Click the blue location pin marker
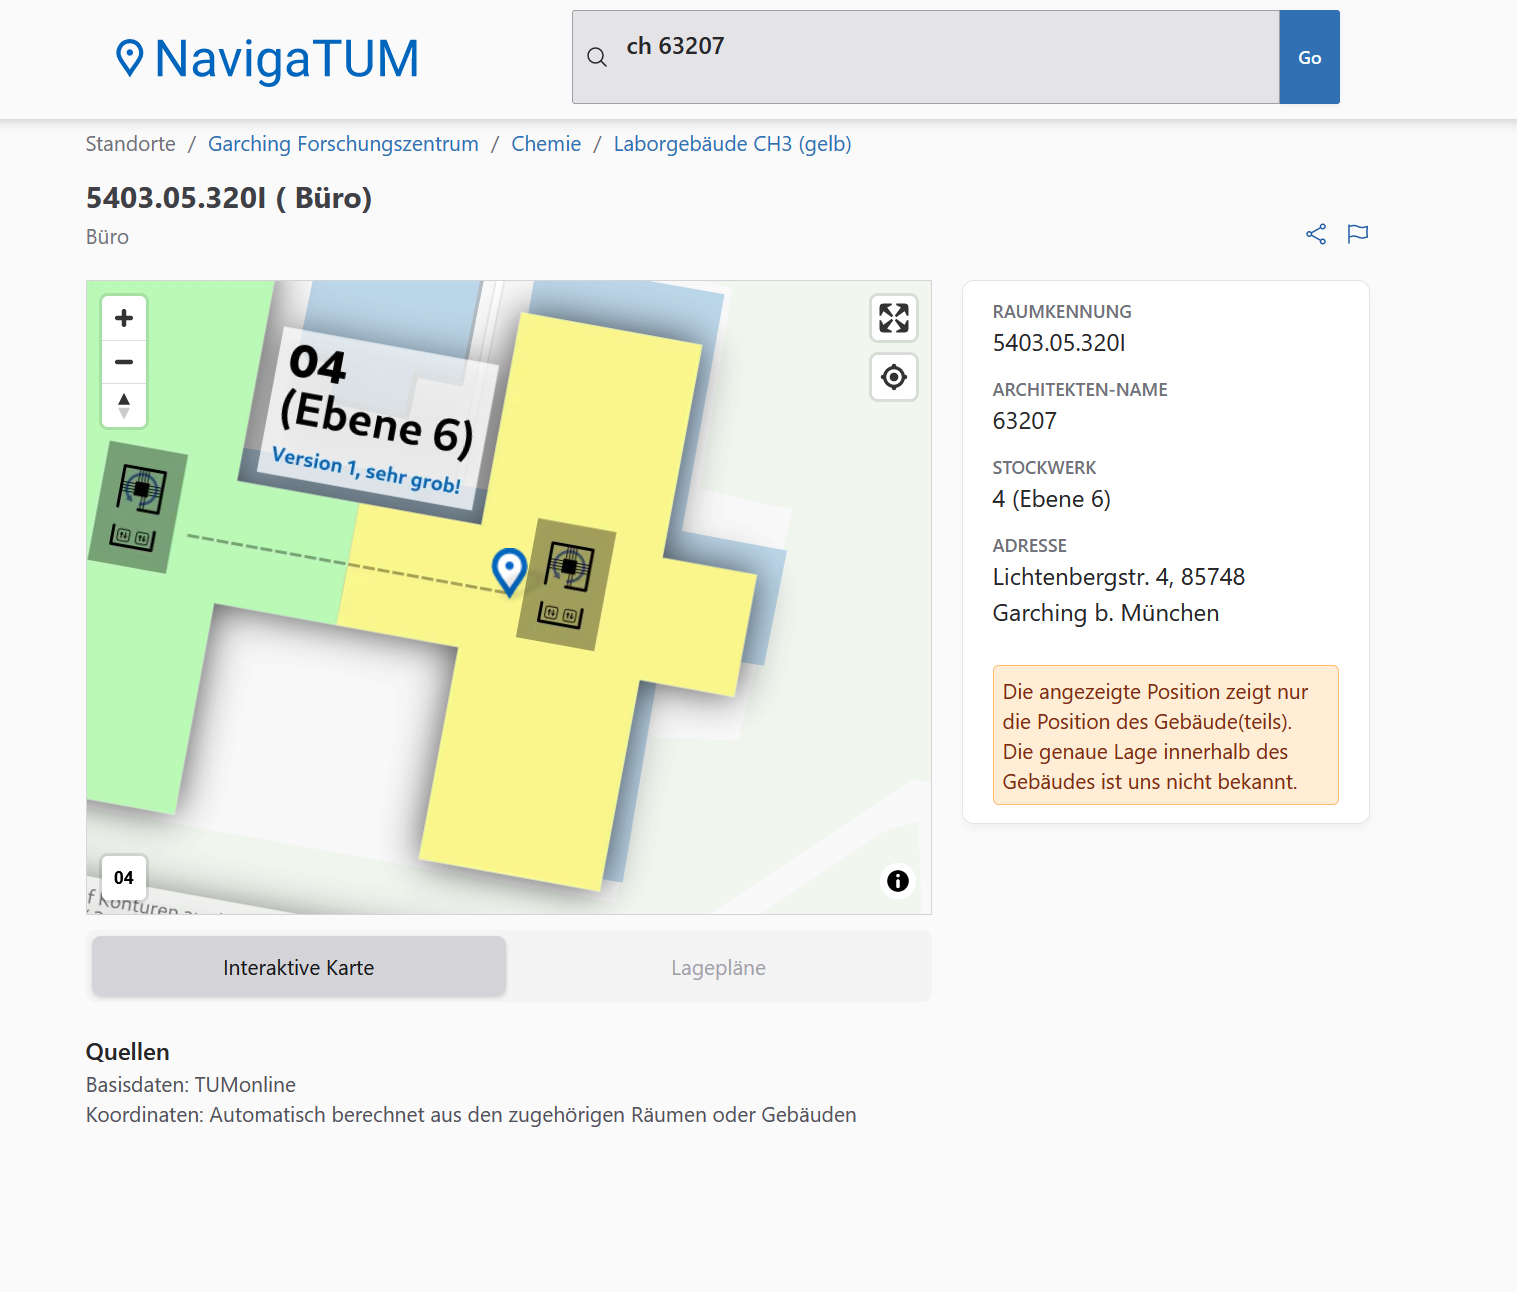This screenshot has width=1517, height=1292. (509, 570)
